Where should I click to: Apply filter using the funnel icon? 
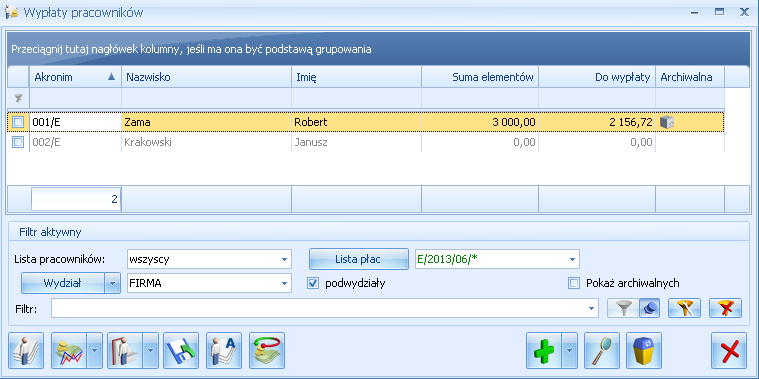click(x=623, y=308)
